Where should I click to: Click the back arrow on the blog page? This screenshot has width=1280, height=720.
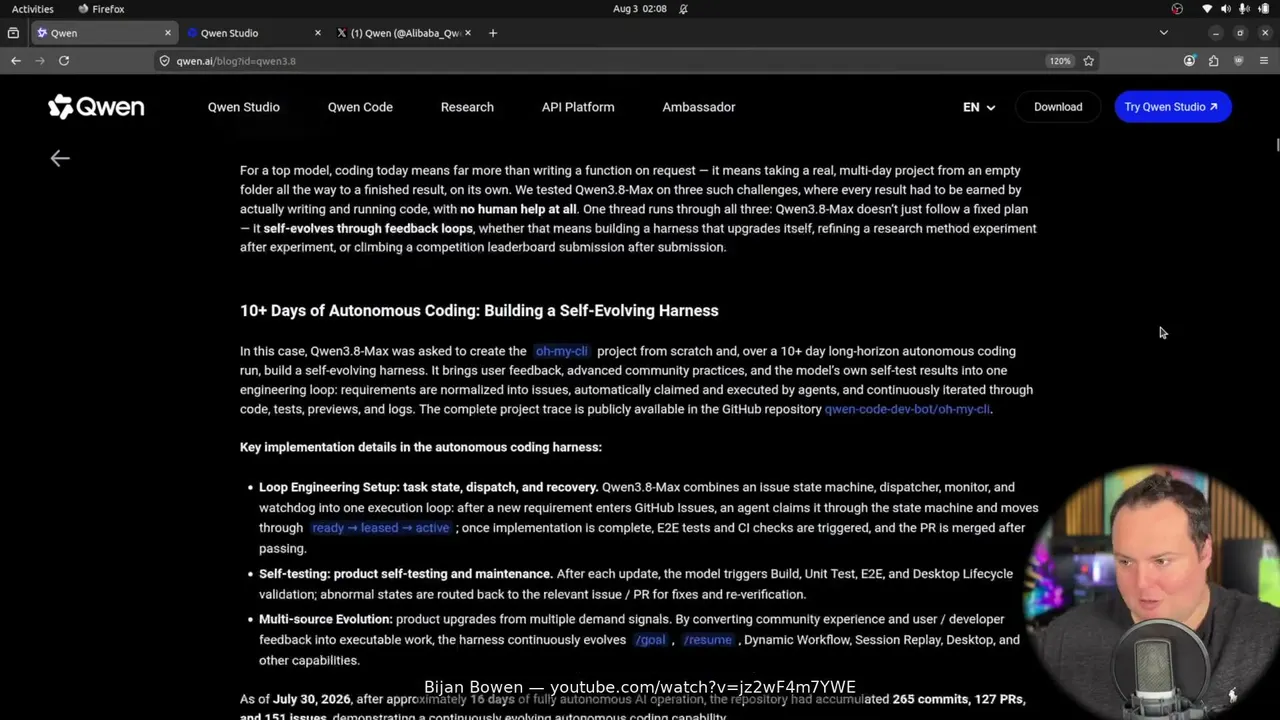(60, 158)
